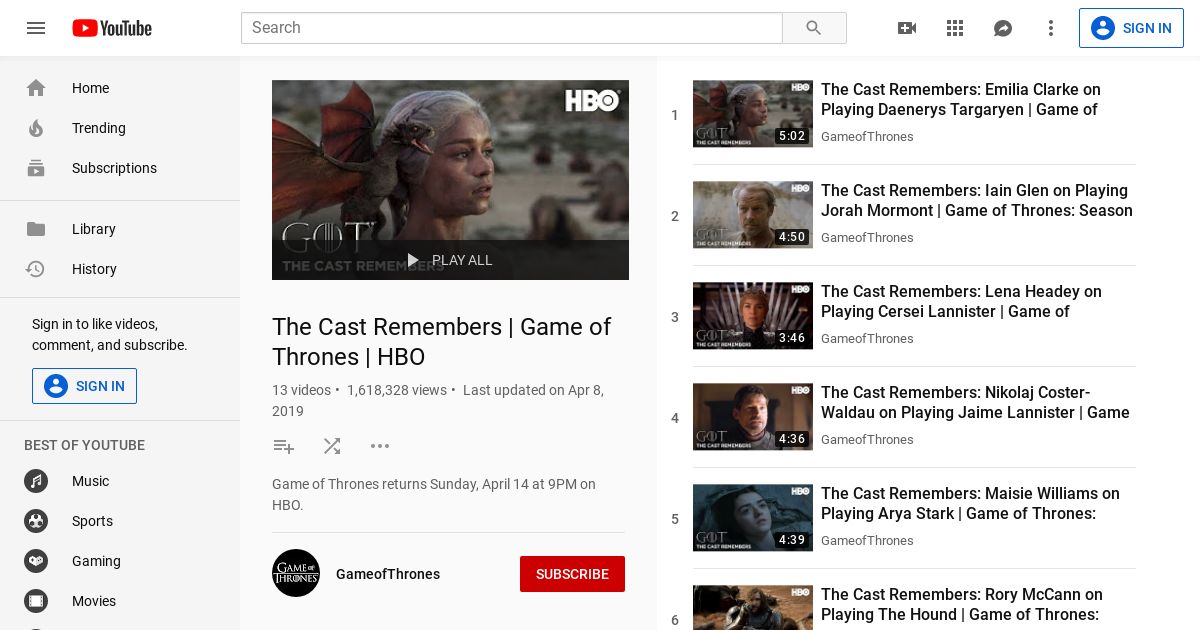Viewport: 1200px width, 630px height.
Task: Click the shuffle play icon
Action: (x=332, y=446)
